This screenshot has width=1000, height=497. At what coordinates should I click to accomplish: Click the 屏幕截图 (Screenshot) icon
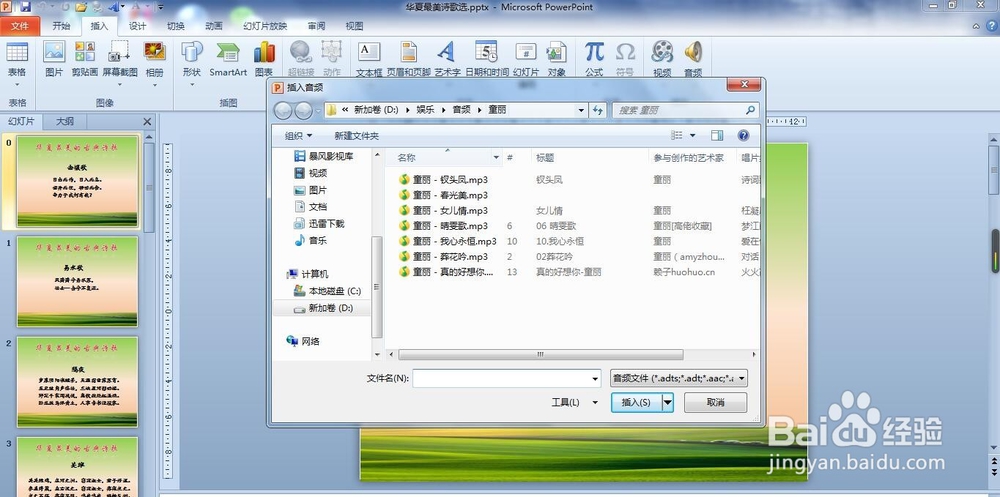point(119,52)
